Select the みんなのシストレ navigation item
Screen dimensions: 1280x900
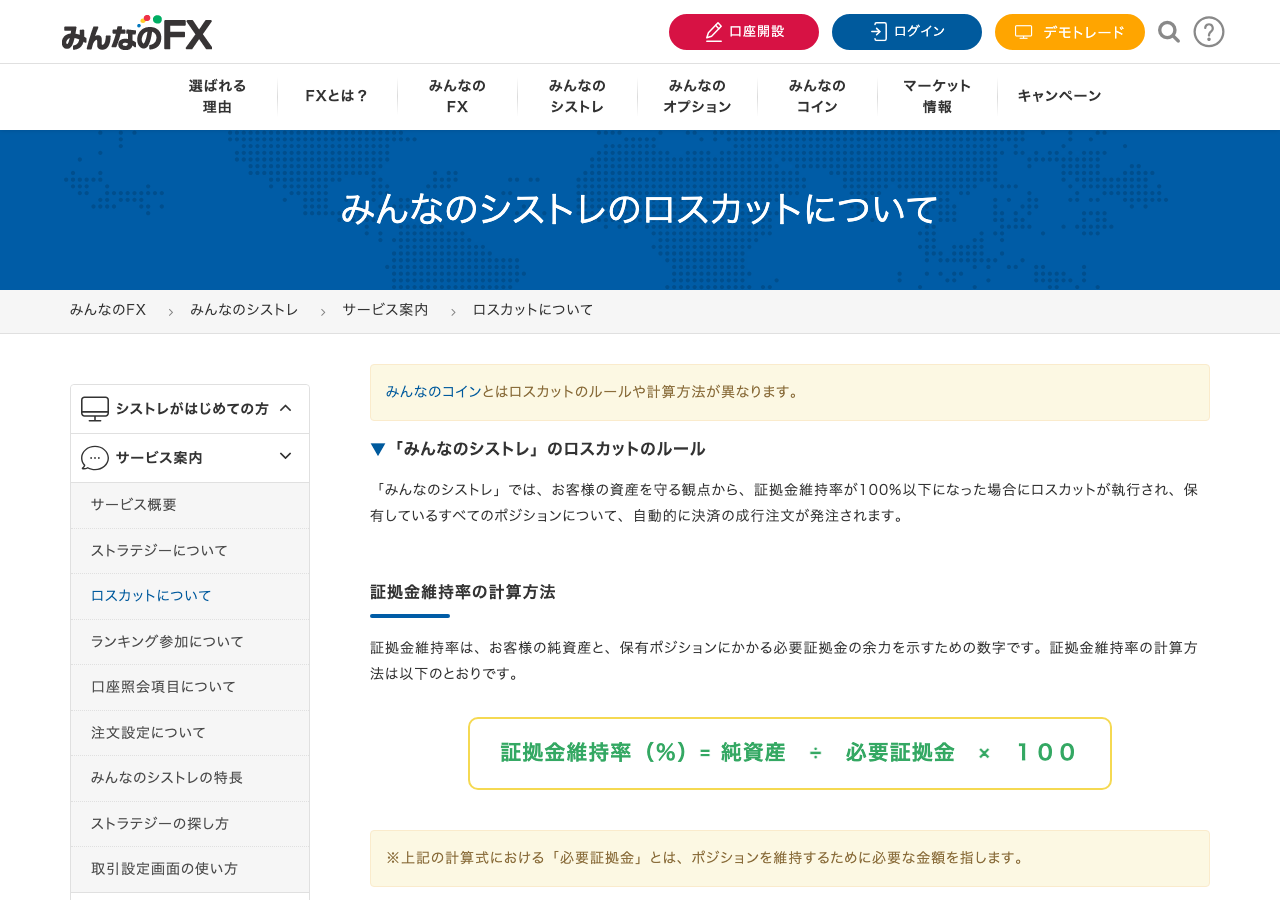pyautogui.click(x=577, y=96)
